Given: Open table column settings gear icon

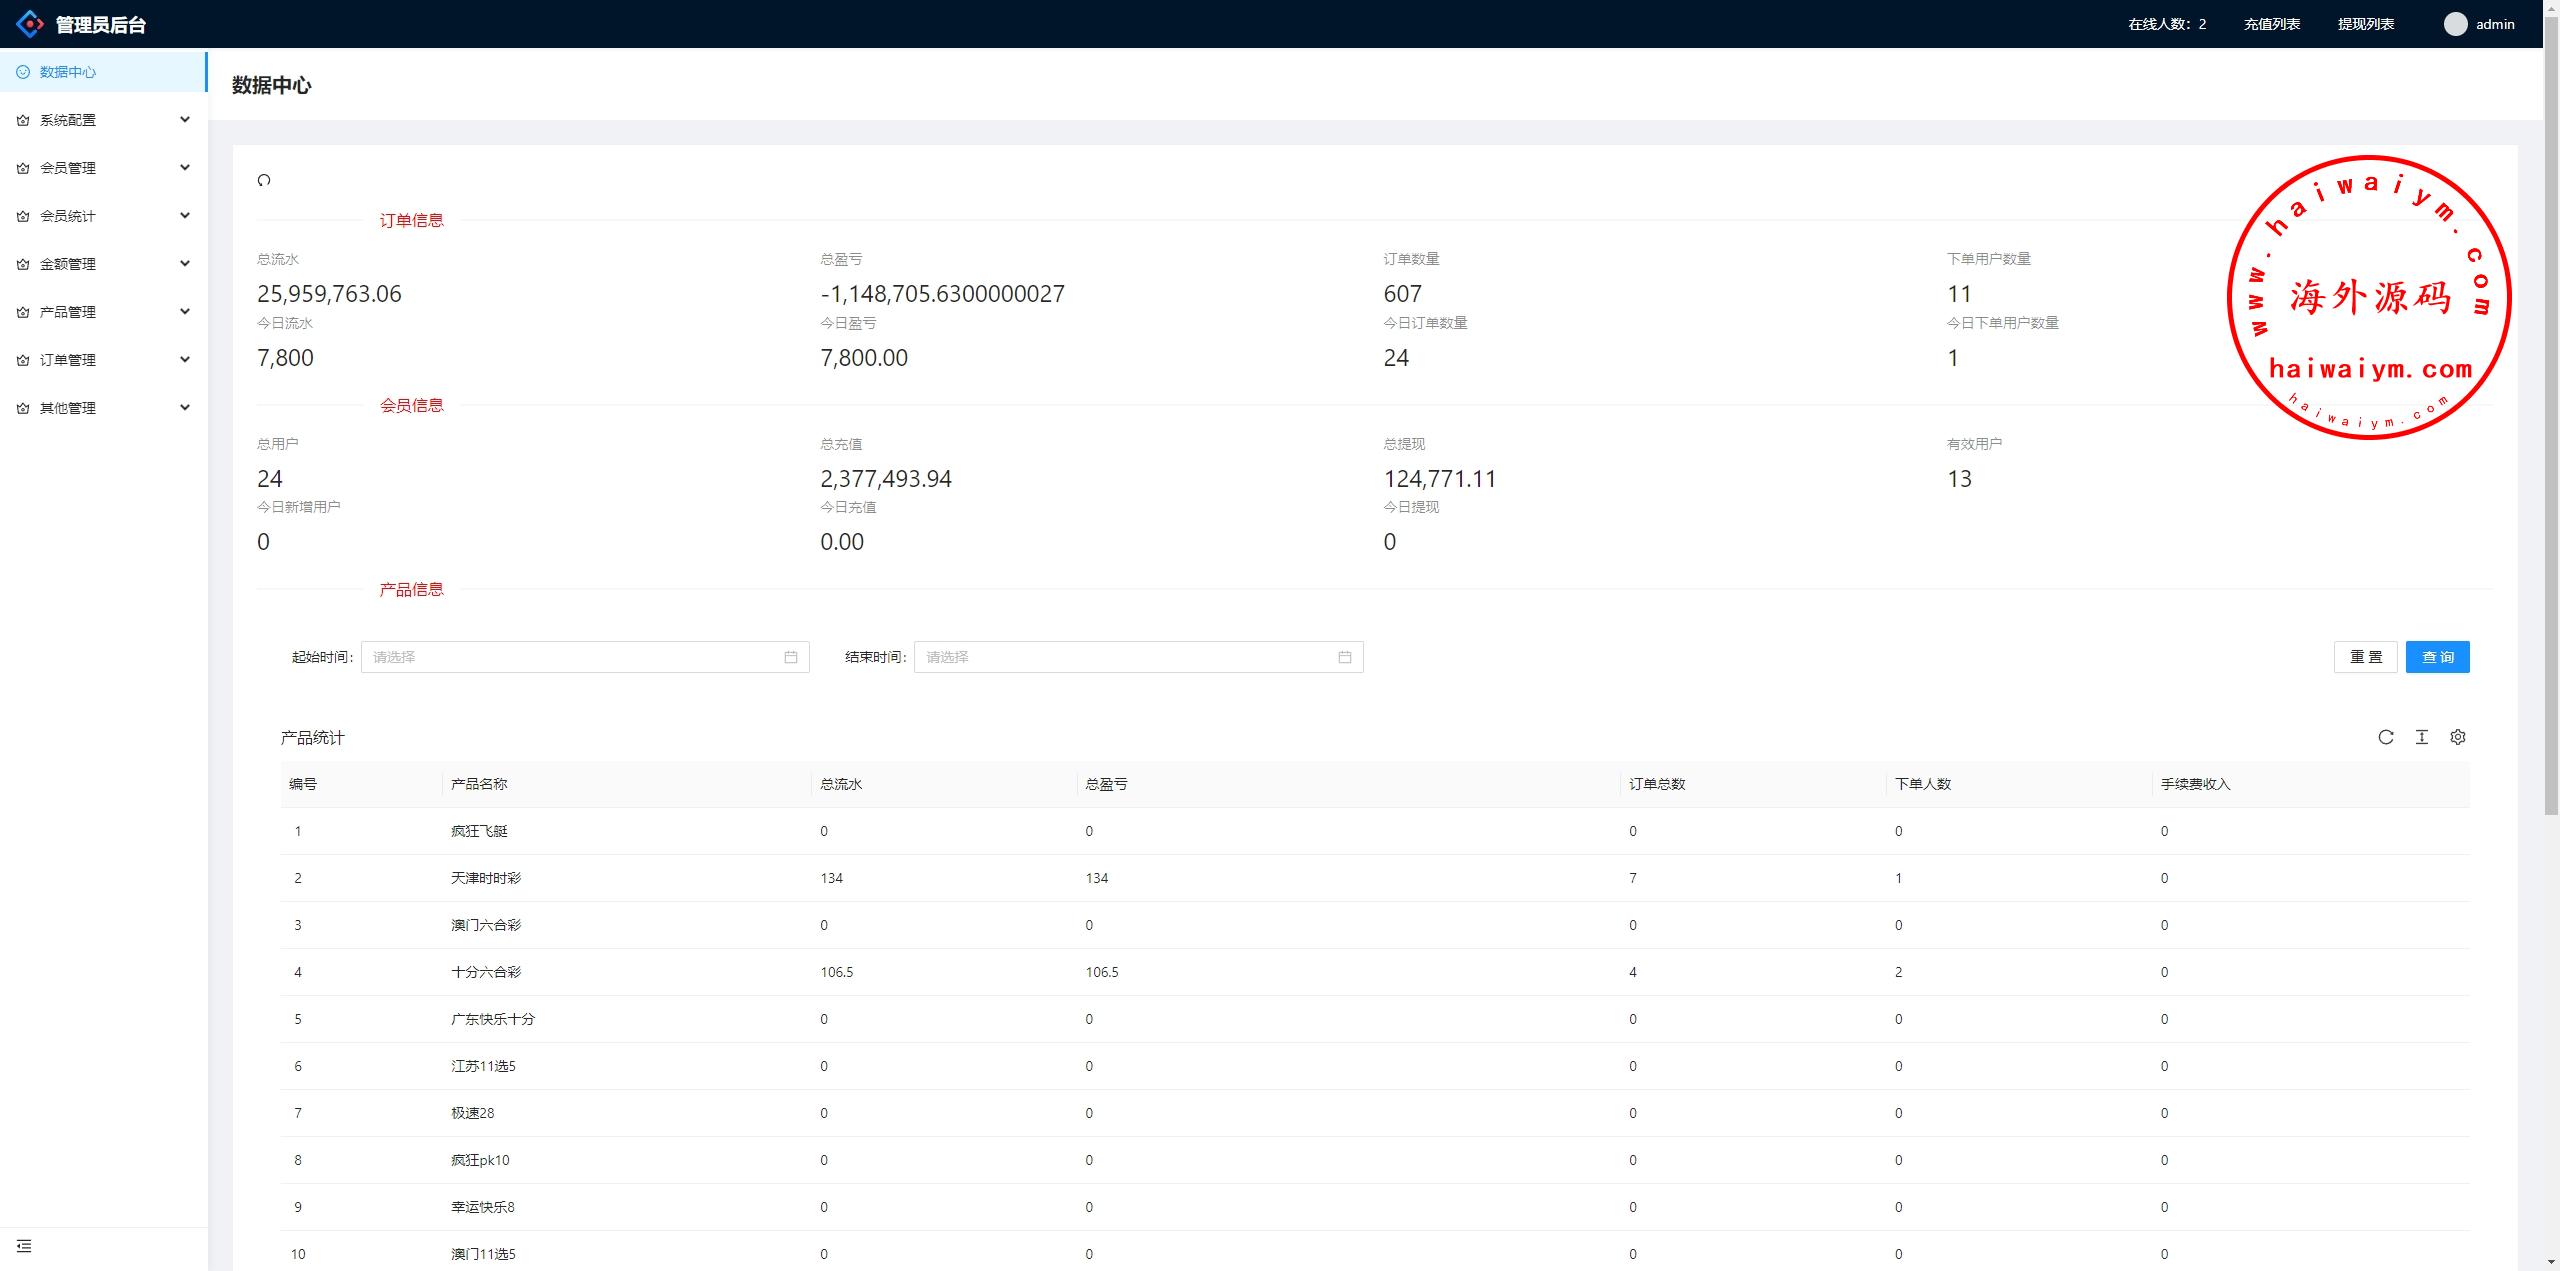Looking at the screenshot, I should coord(2458,737).
